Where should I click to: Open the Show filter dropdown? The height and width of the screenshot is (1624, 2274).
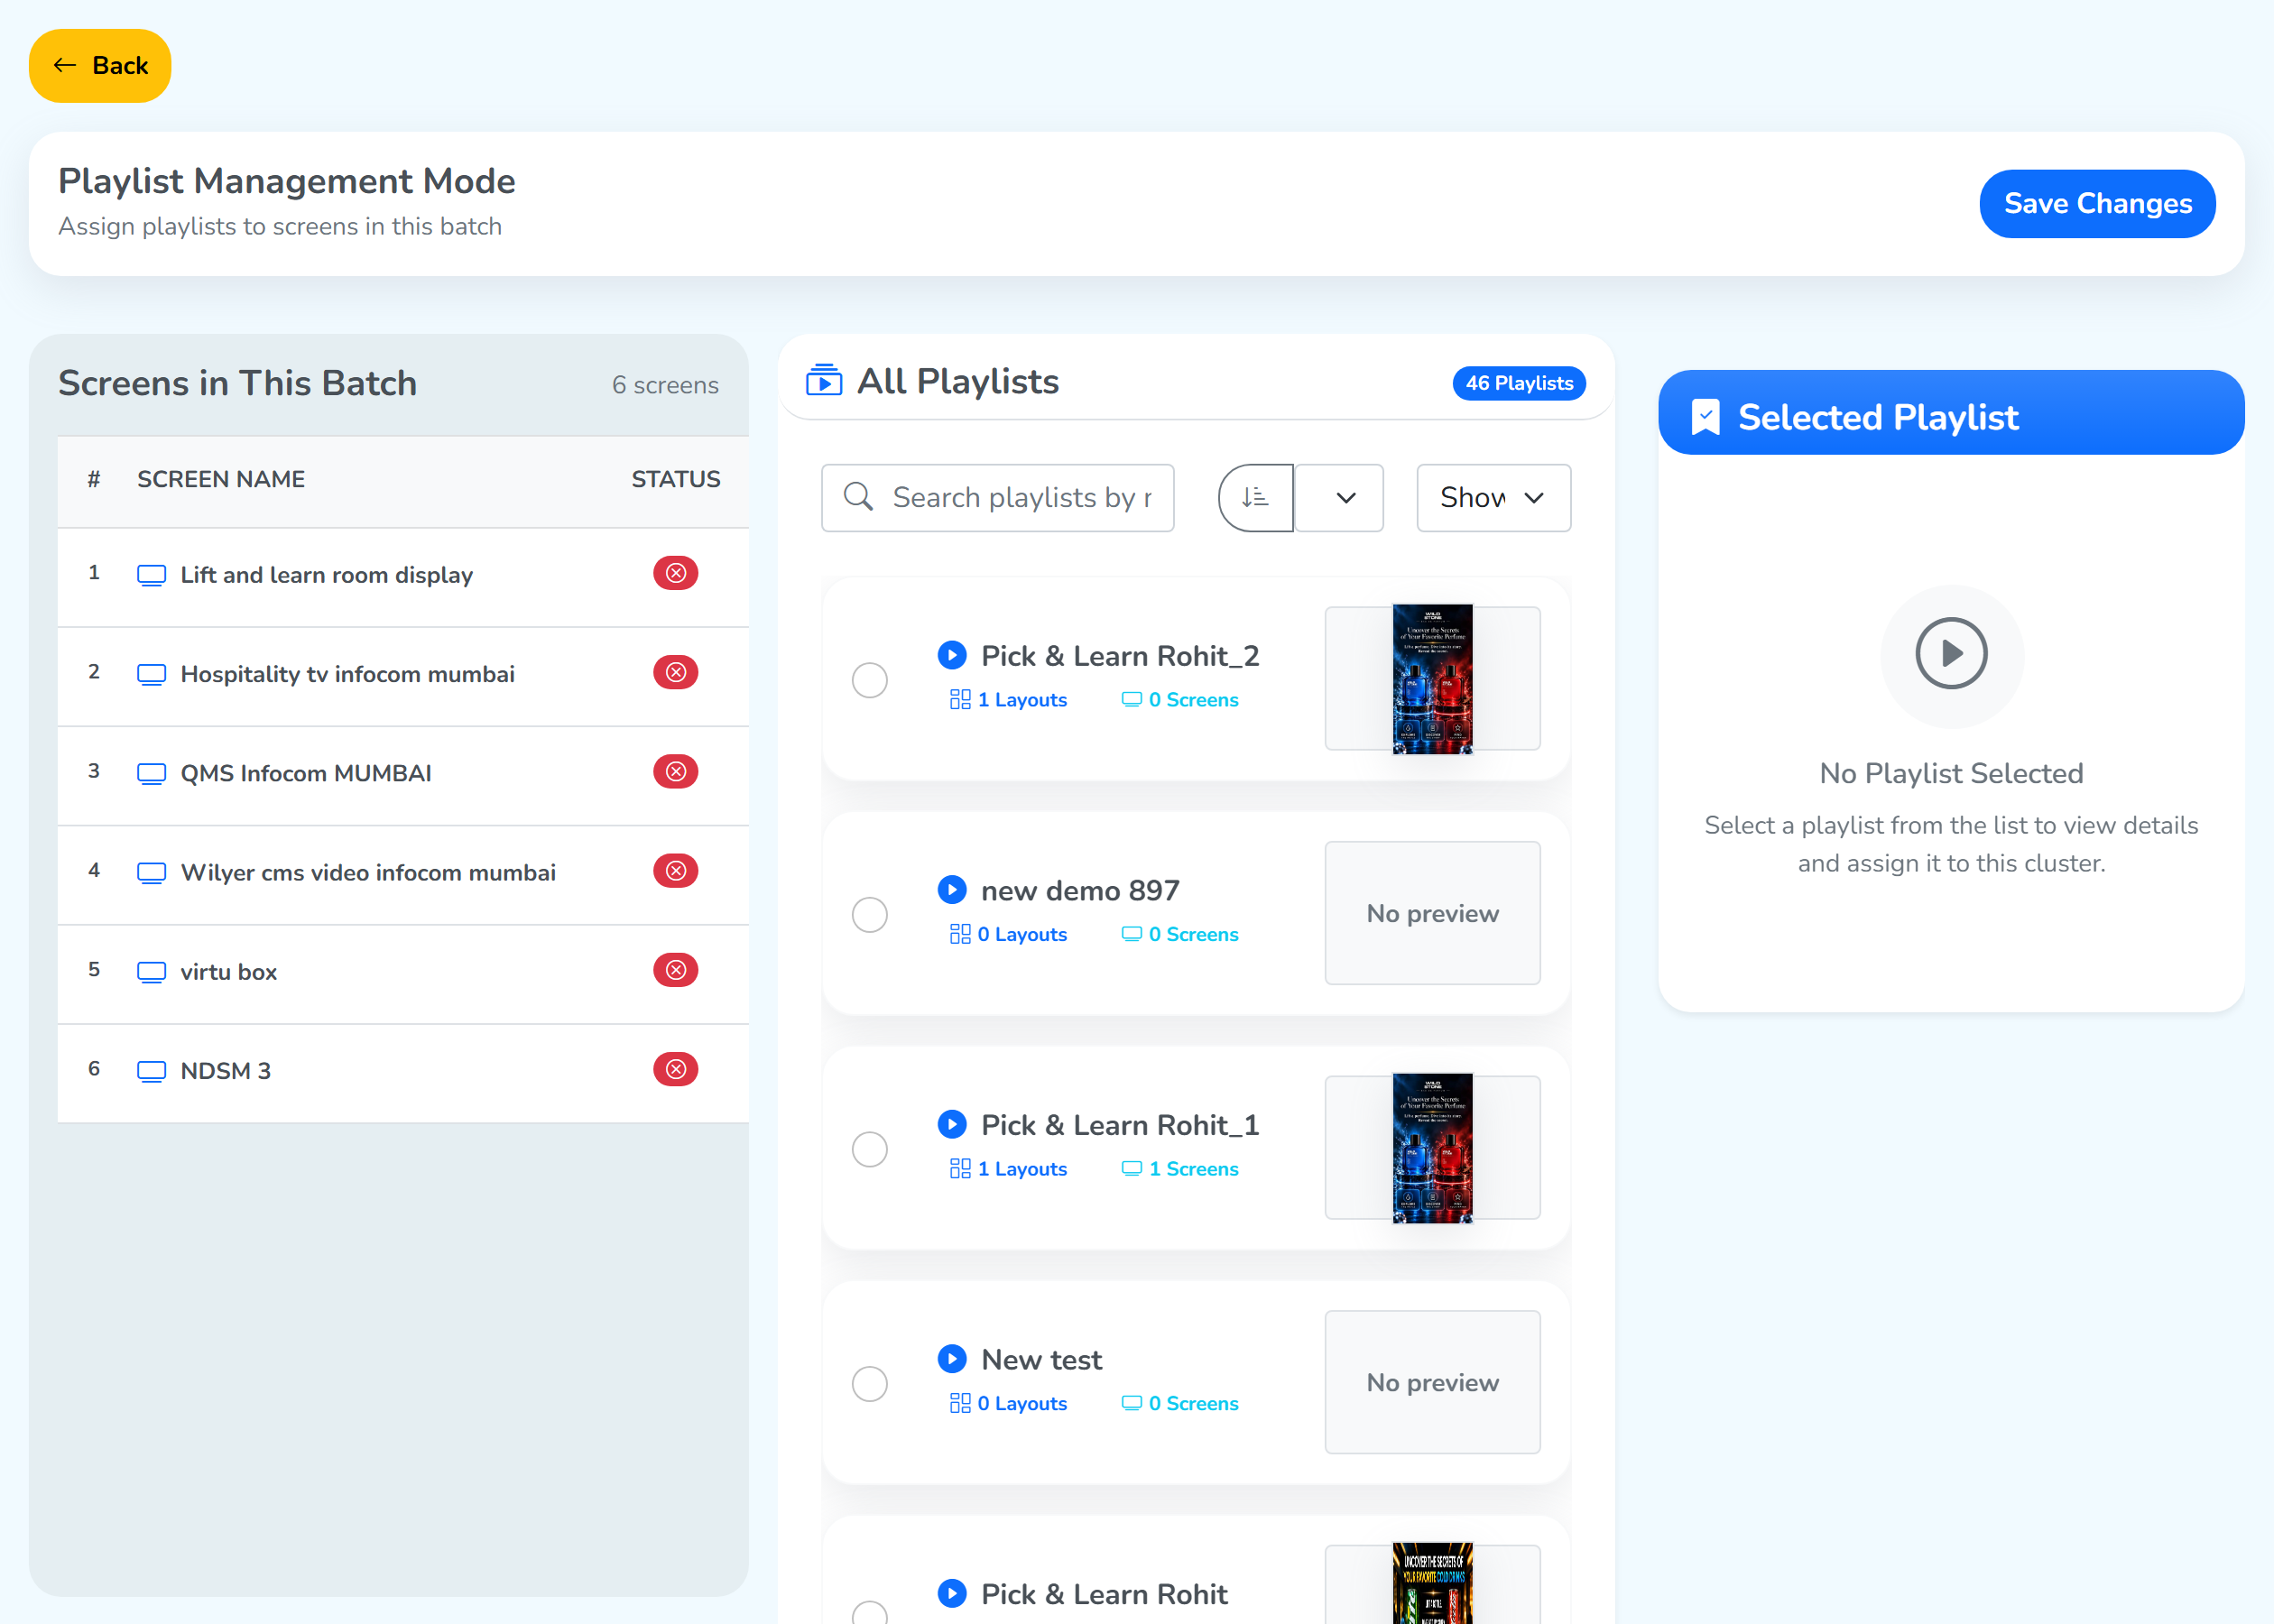tap(1493, 497)
